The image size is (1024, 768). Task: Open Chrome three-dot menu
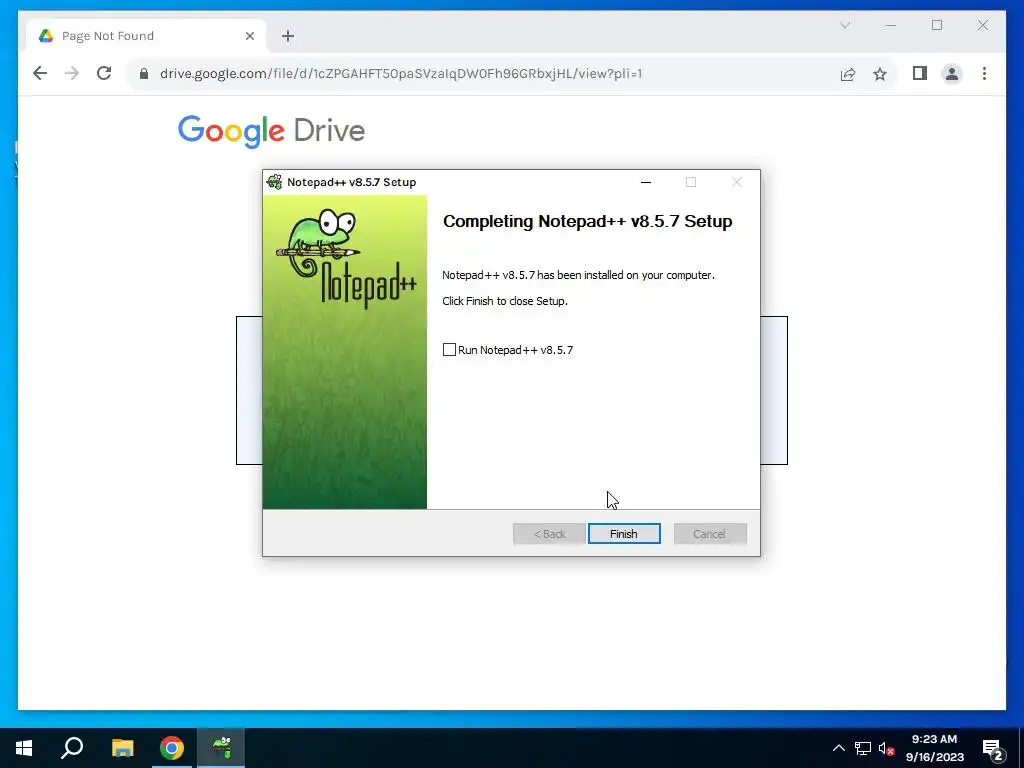pyautogui.click(x=984, y=74)
